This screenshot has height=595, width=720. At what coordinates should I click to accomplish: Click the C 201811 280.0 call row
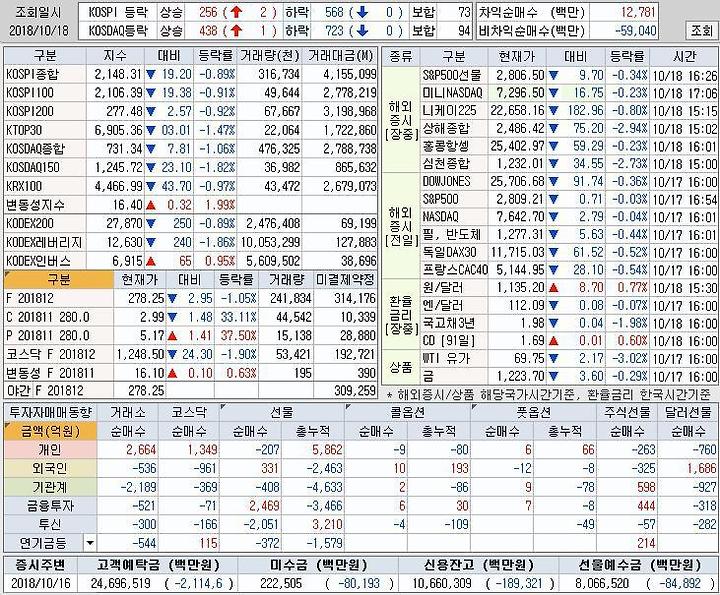(191, 317)
